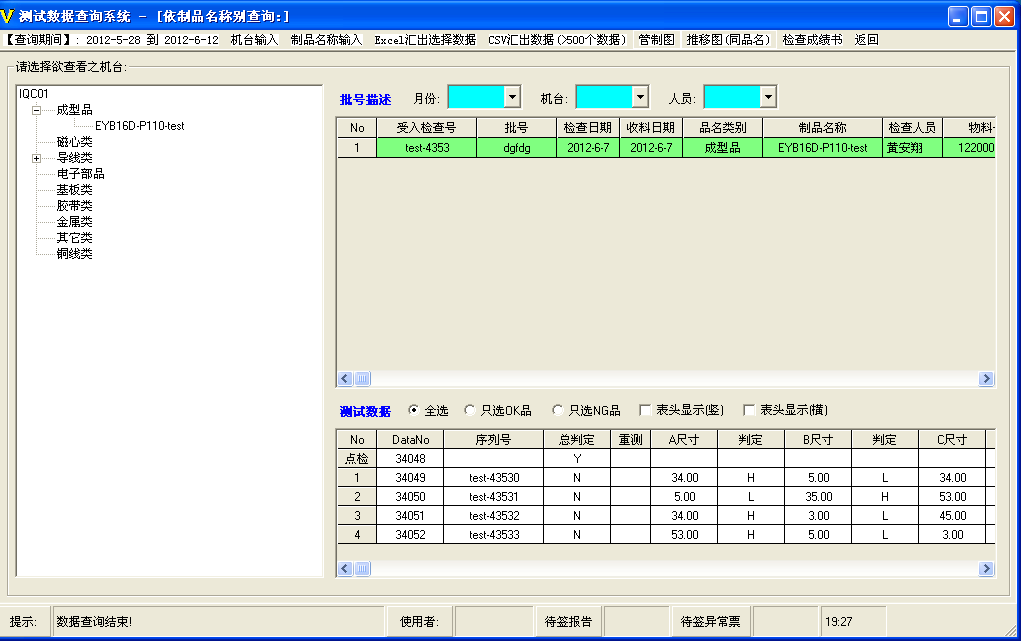The height and width of the screenshot is (641, 1021).
Task: Choose the 只选NG品 radio option
Action: pyautogui.click(x=558, y=411)
